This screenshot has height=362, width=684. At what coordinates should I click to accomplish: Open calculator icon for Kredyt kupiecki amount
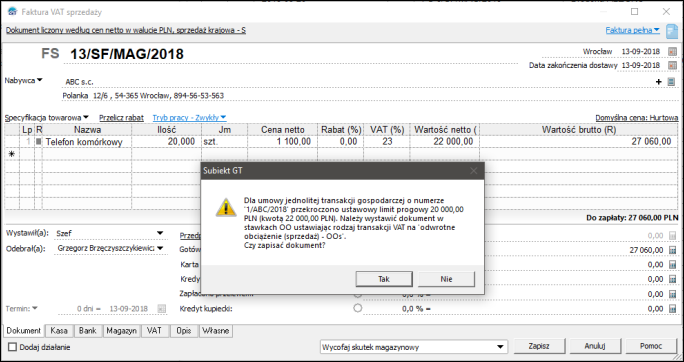(x=672, y=309)
